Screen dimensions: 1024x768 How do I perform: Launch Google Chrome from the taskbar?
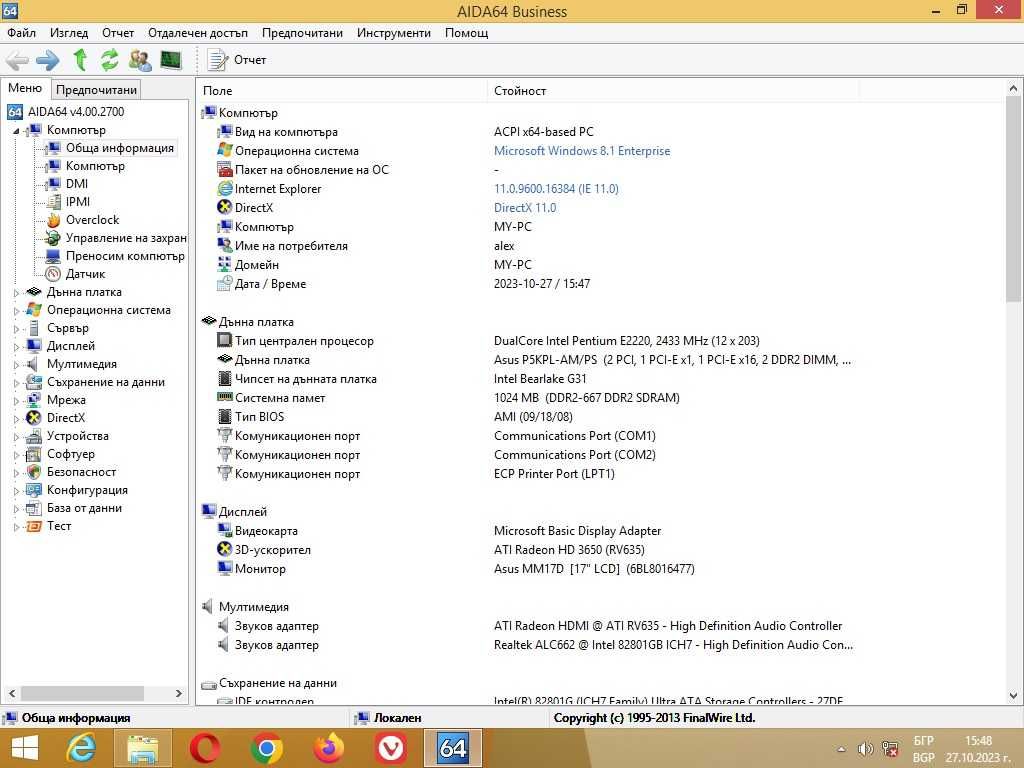(x=266, y=748)
